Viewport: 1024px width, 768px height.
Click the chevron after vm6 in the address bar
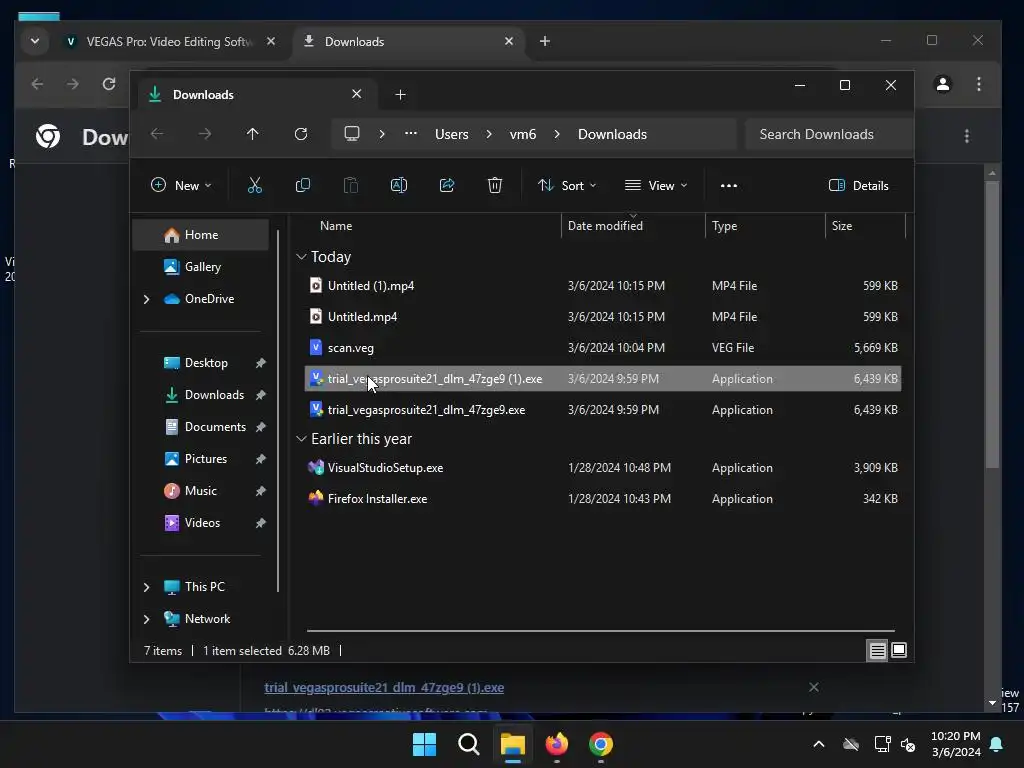click(557, 134)
